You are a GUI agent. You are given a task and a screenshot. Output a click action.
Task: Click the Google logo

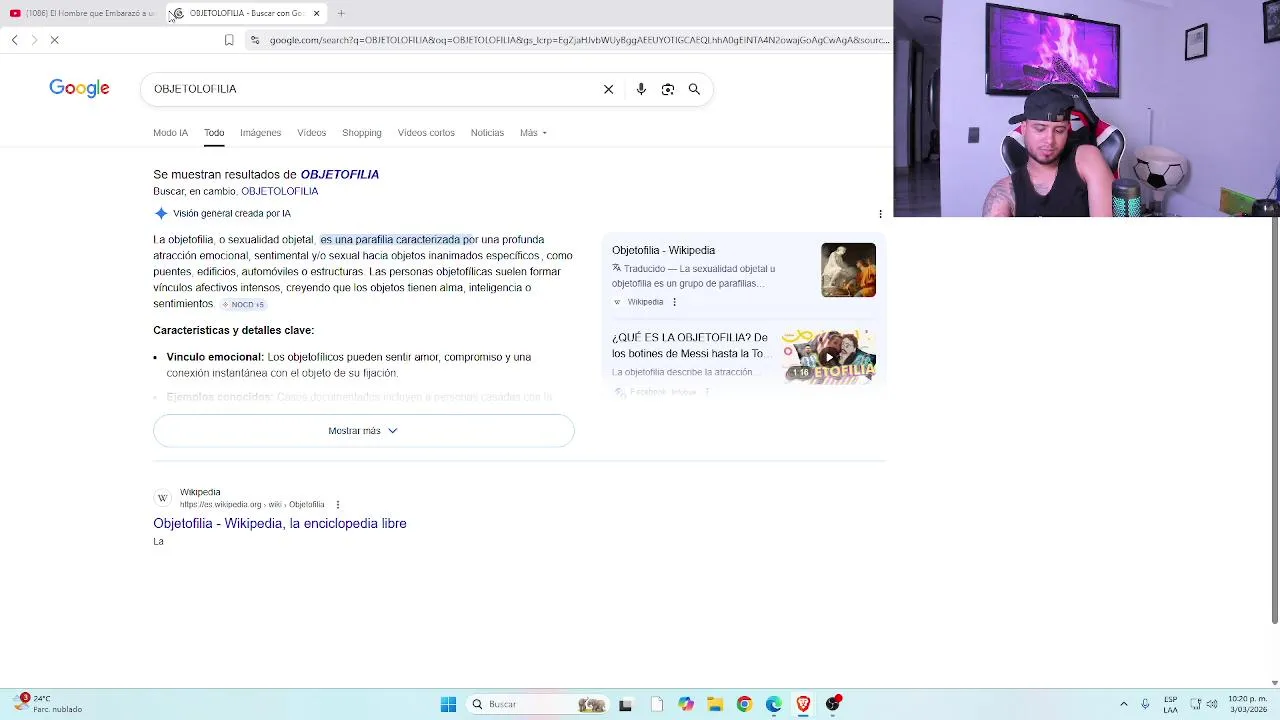(x=79, y=89)
